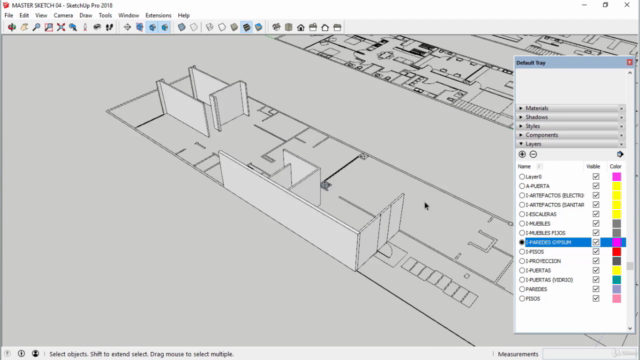The image size is (640, 360).
Task: Click the signed-in user status icon
Action: pos(36,354)
